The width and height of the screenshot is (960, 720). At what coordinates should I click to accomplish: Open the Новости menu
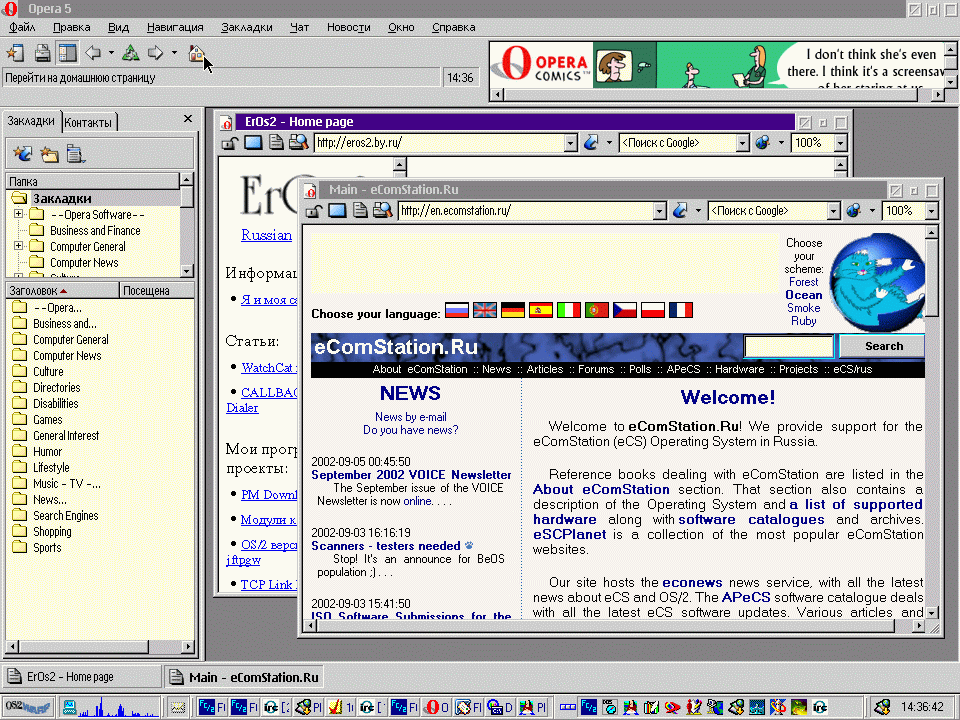348,27
